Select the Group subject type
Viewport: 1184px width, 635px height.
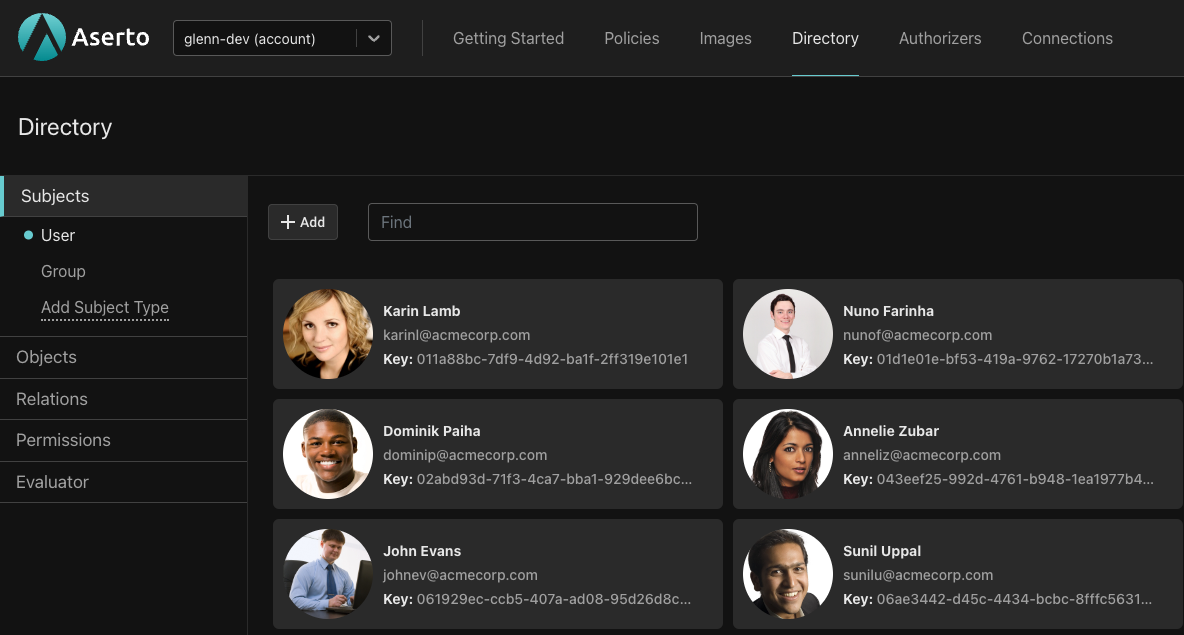point(63,271)
